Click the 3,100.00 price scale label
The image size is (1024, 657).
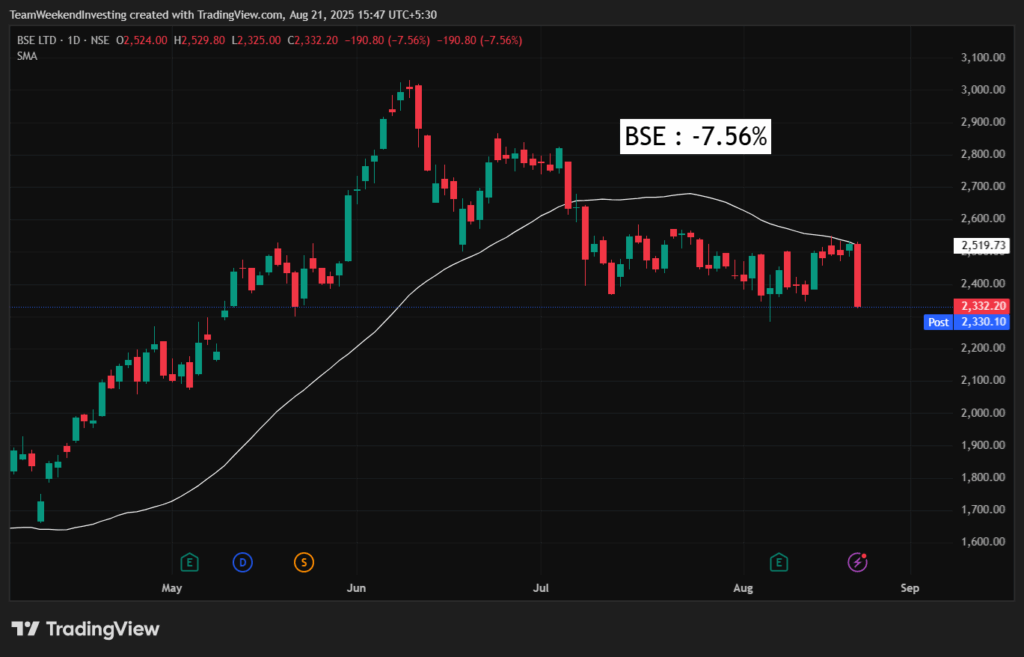(x=983, y=57)
